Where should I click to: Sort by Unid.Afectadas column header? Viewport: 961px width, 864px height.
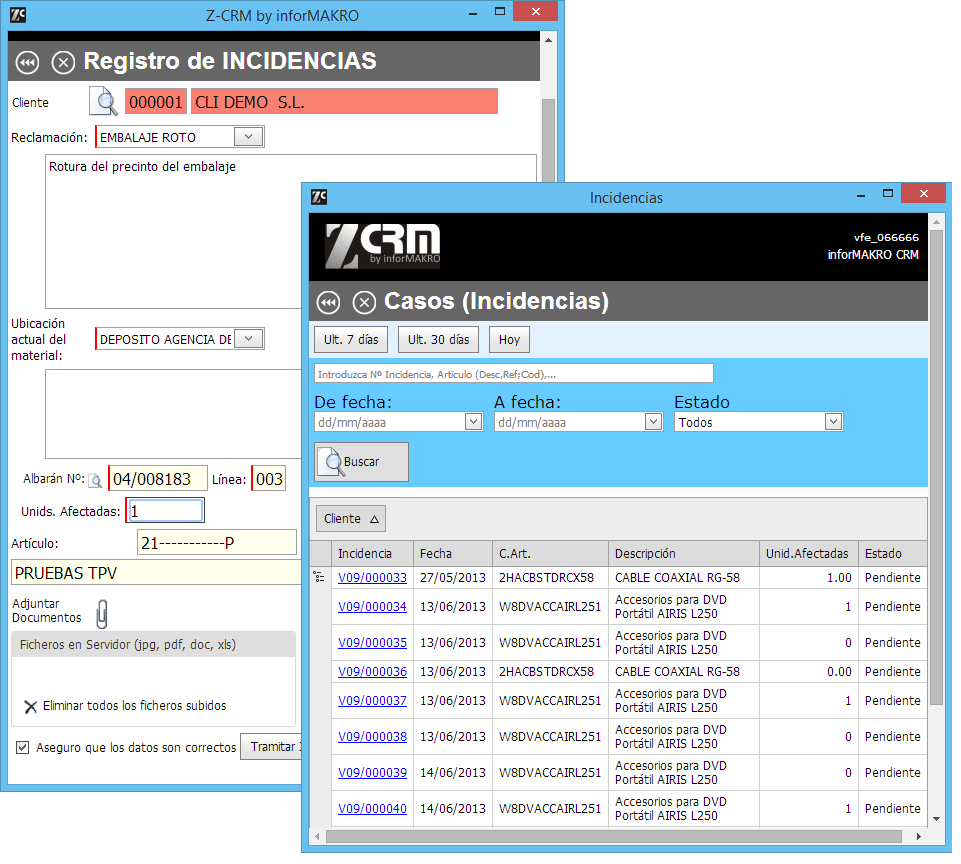click(809, 554)
